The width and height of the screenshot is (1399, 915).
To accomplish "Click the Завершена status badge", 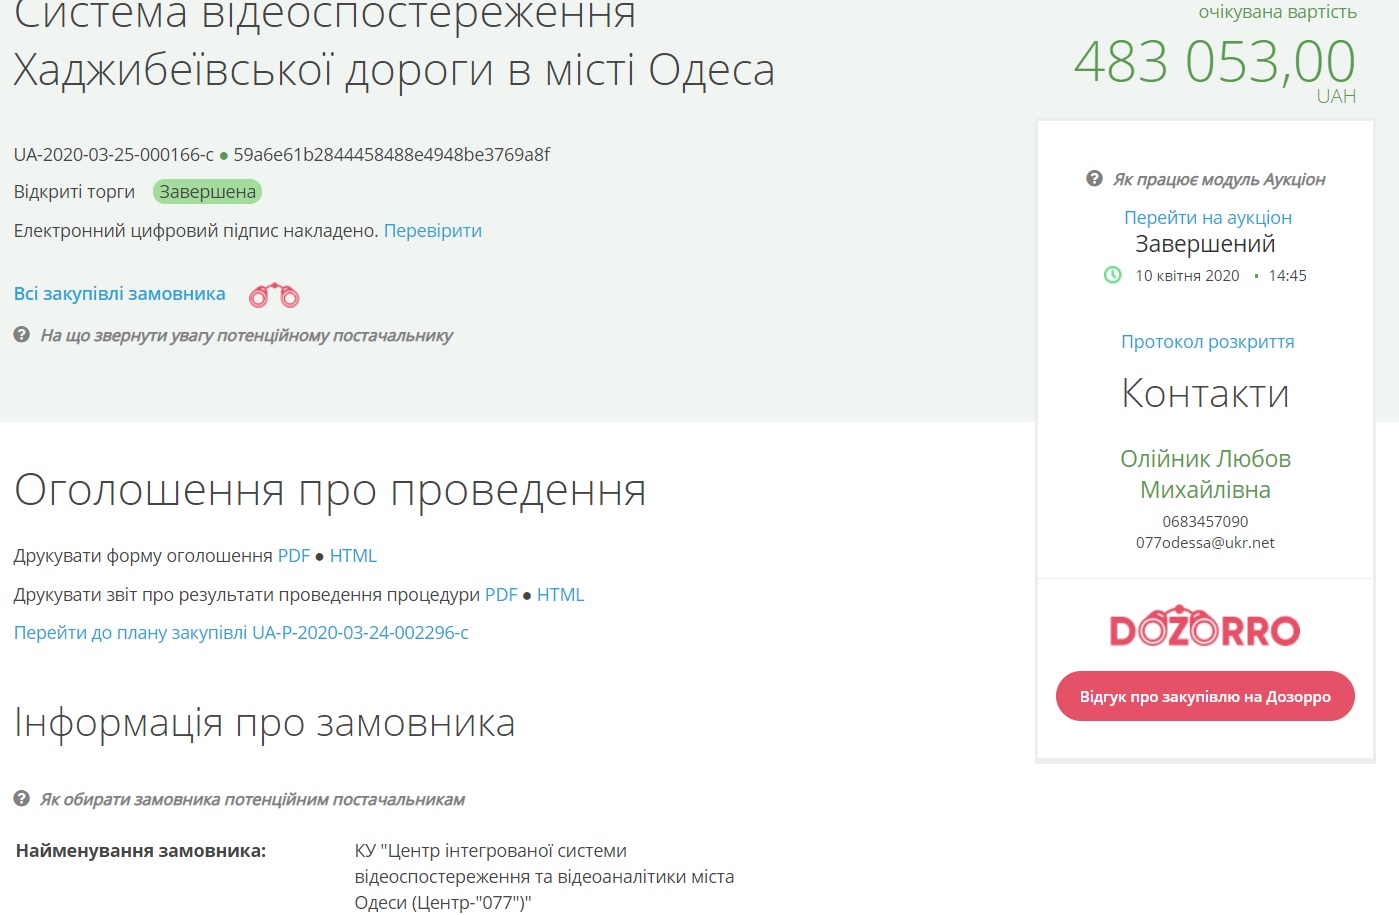I will coord(207,192).
